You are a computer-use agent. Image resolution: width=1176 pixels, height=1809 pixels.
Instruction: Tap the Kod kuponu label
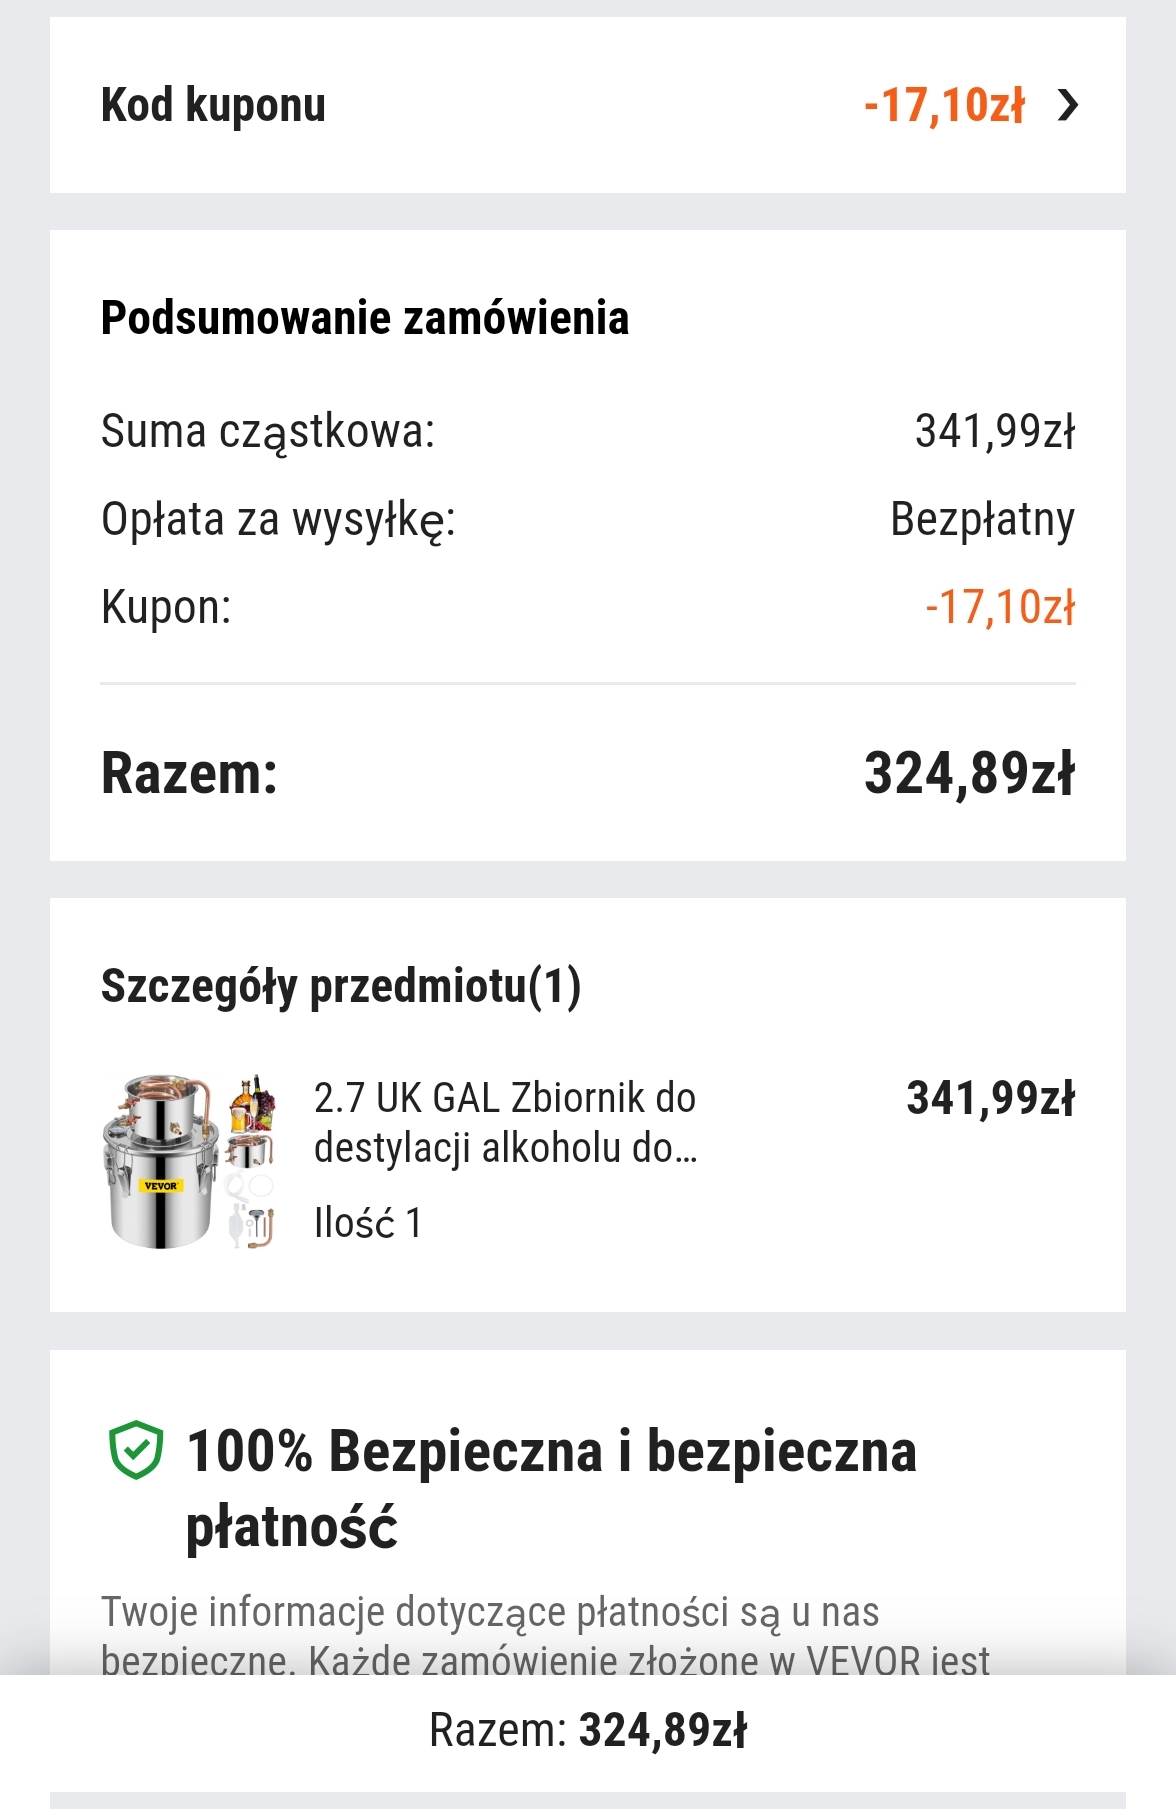[x=213, y=105]
